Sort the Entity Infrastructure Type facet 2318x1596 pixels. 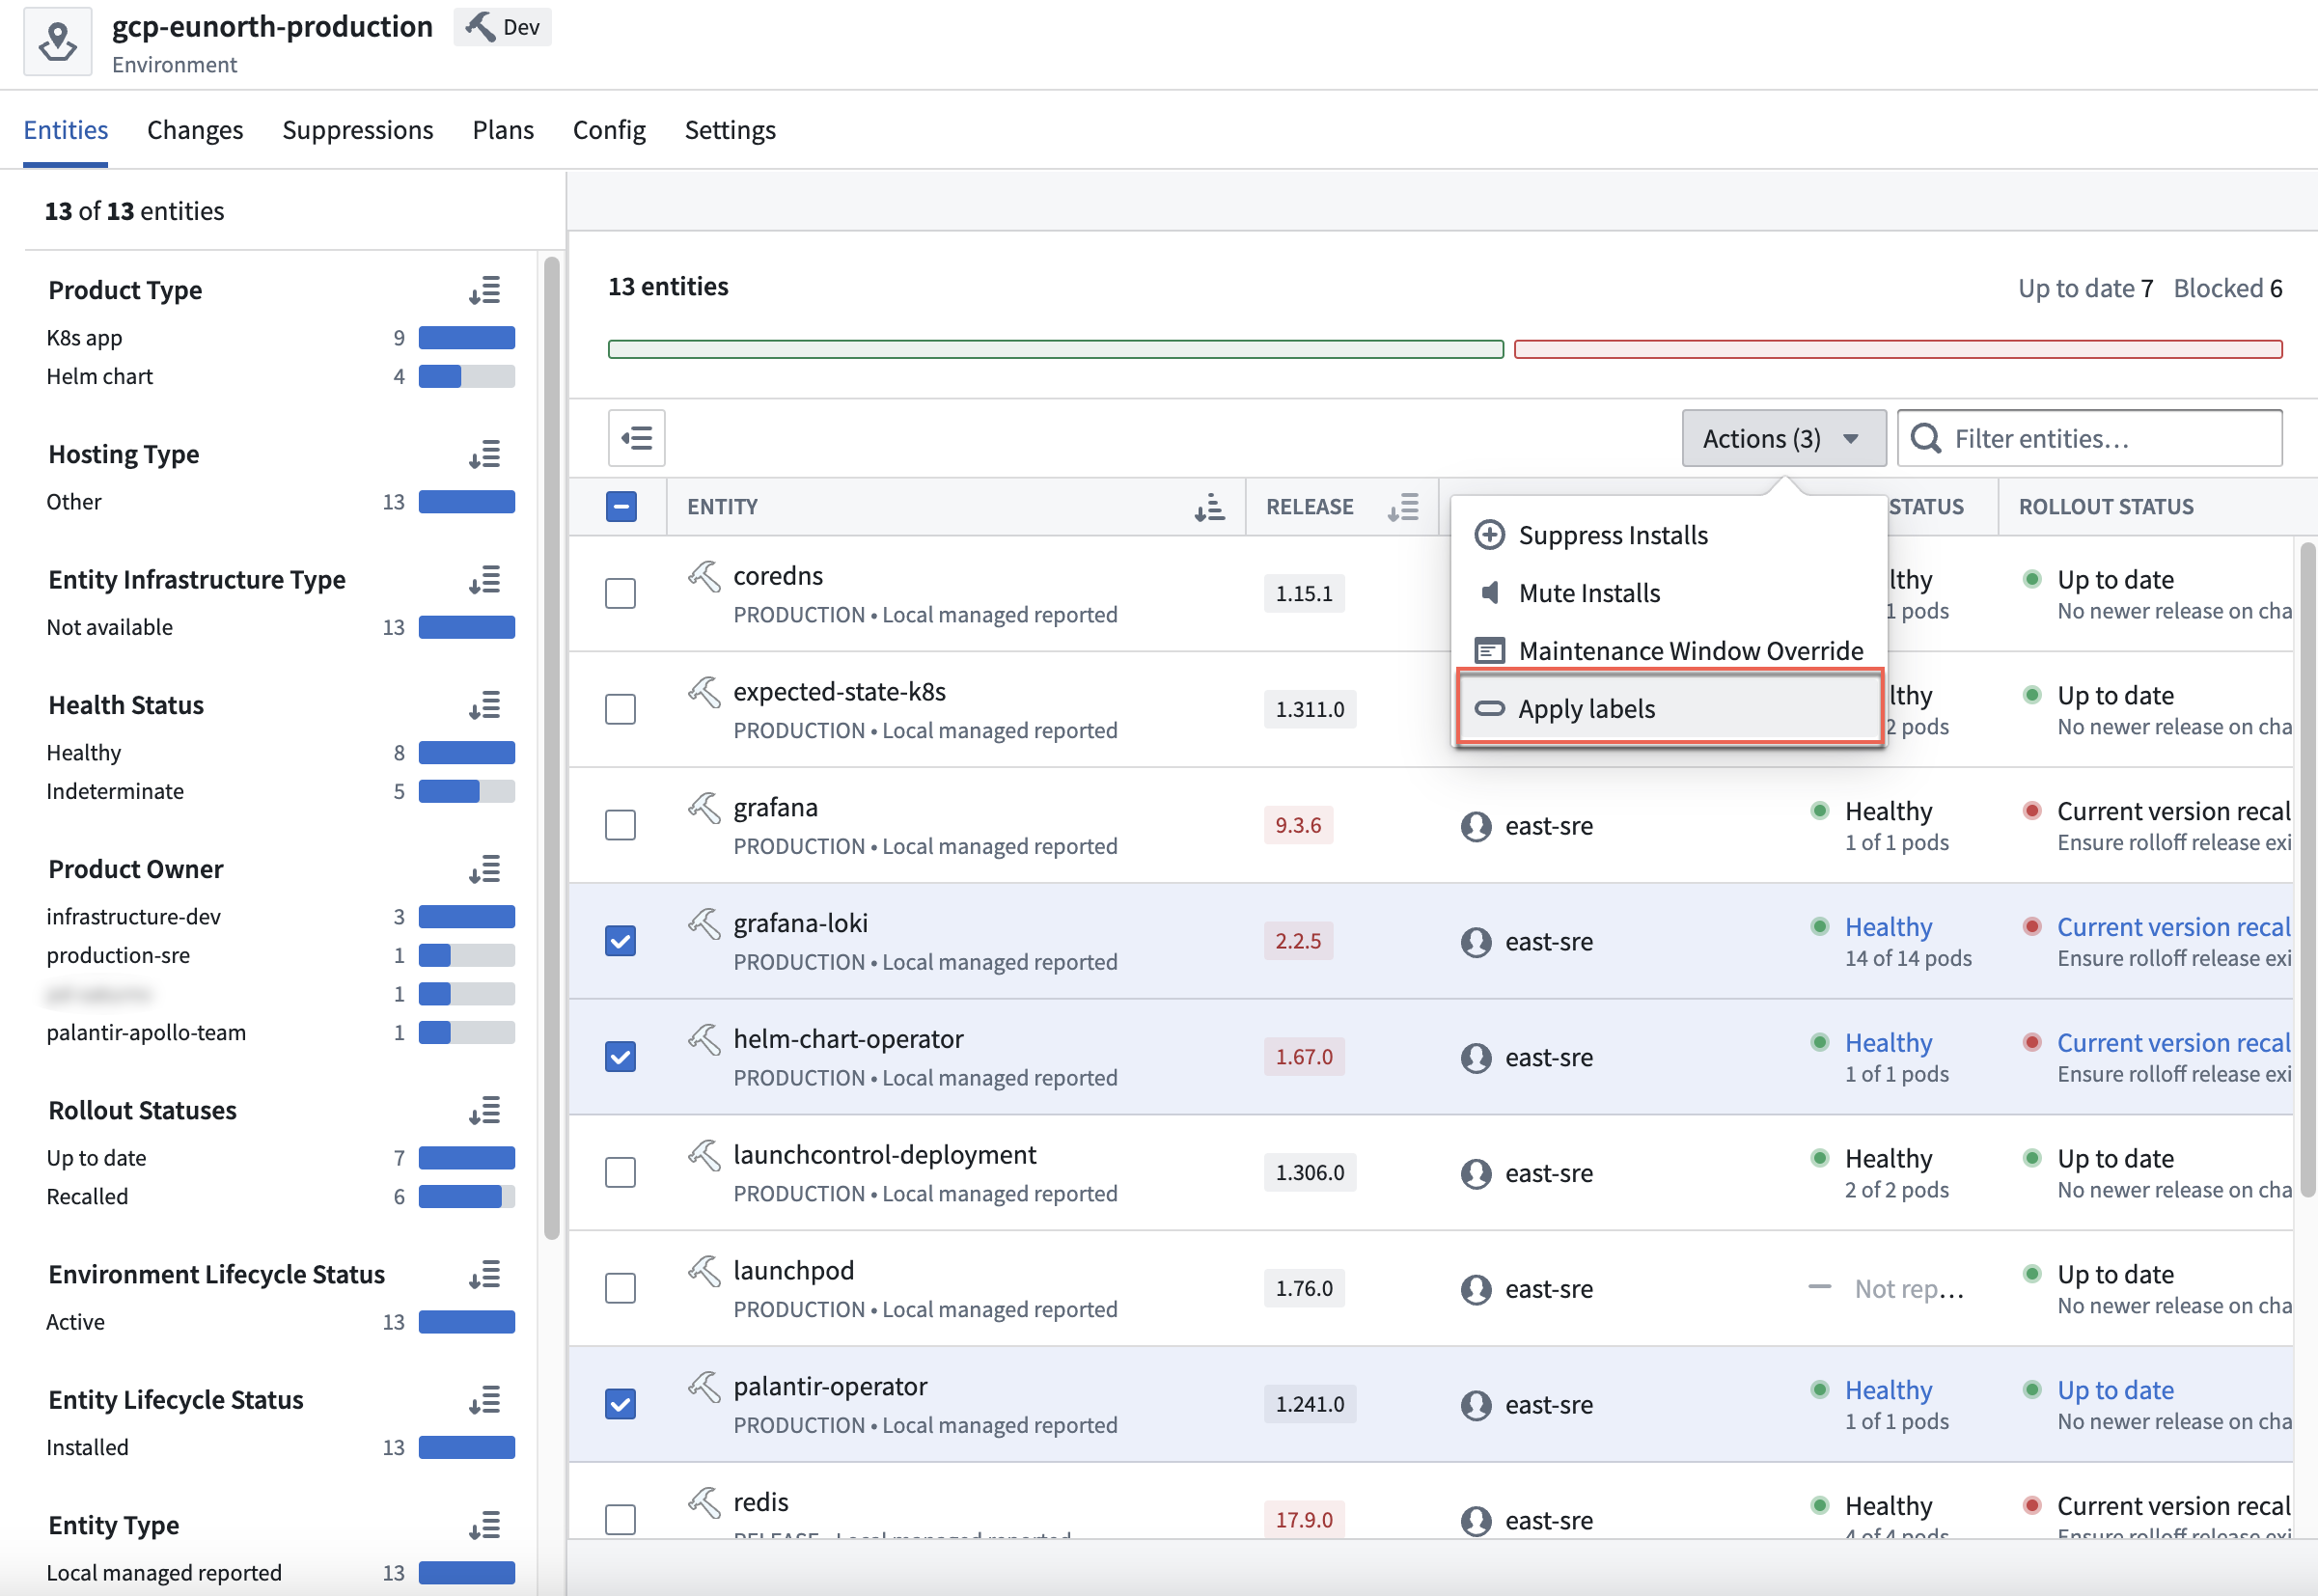pyautogui.click(x=485, y=581)
